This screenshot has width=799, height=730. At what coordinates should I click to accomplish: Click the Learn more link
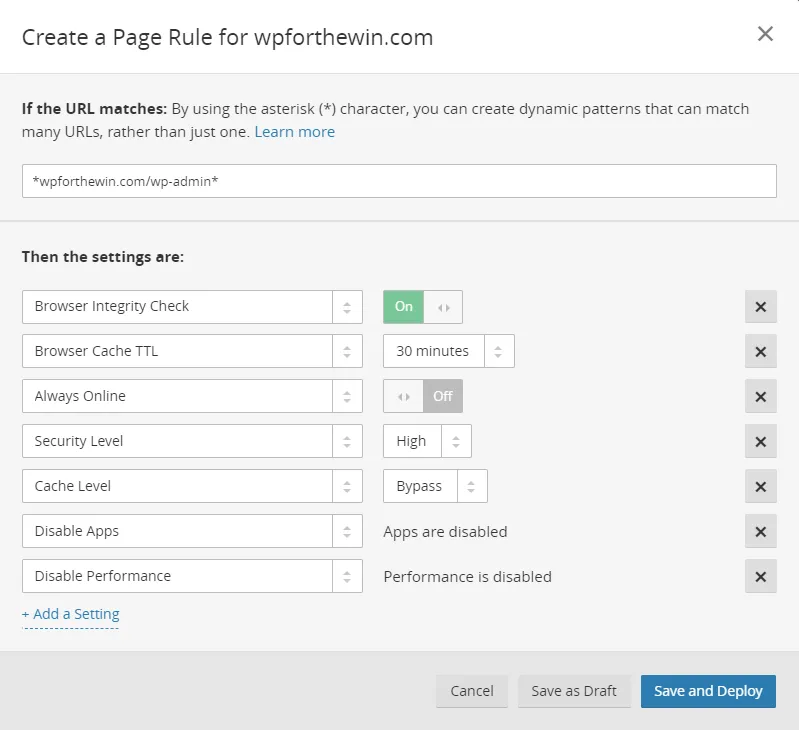[295, 132]
